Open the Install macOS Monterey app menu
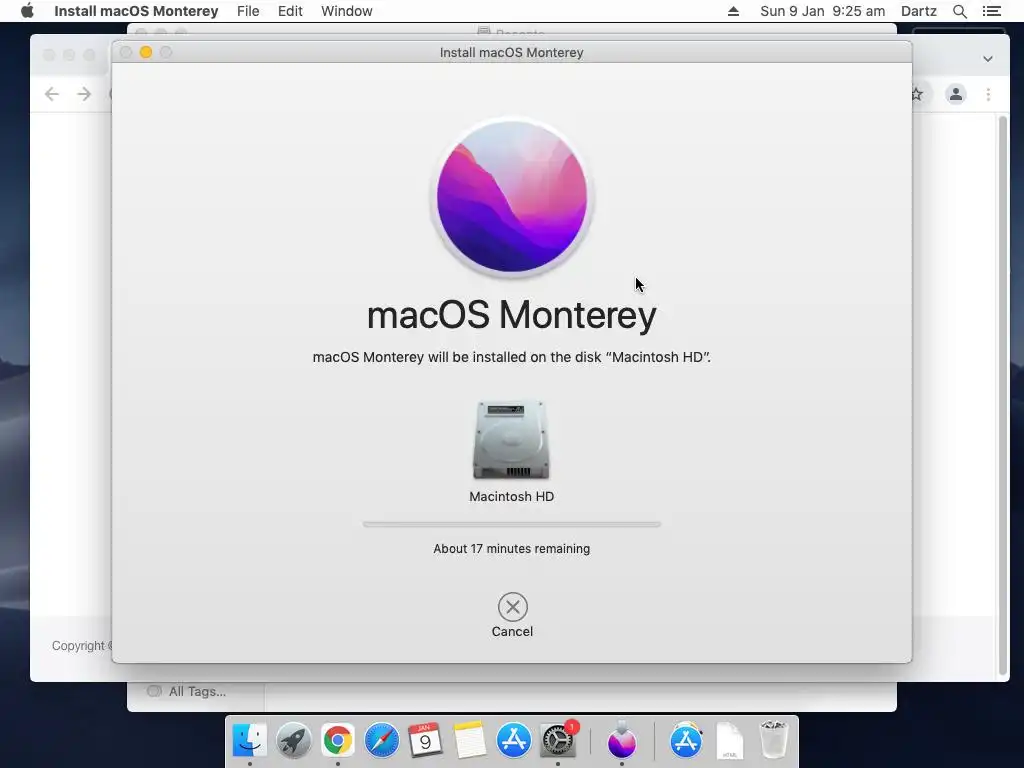 (136, 11)
